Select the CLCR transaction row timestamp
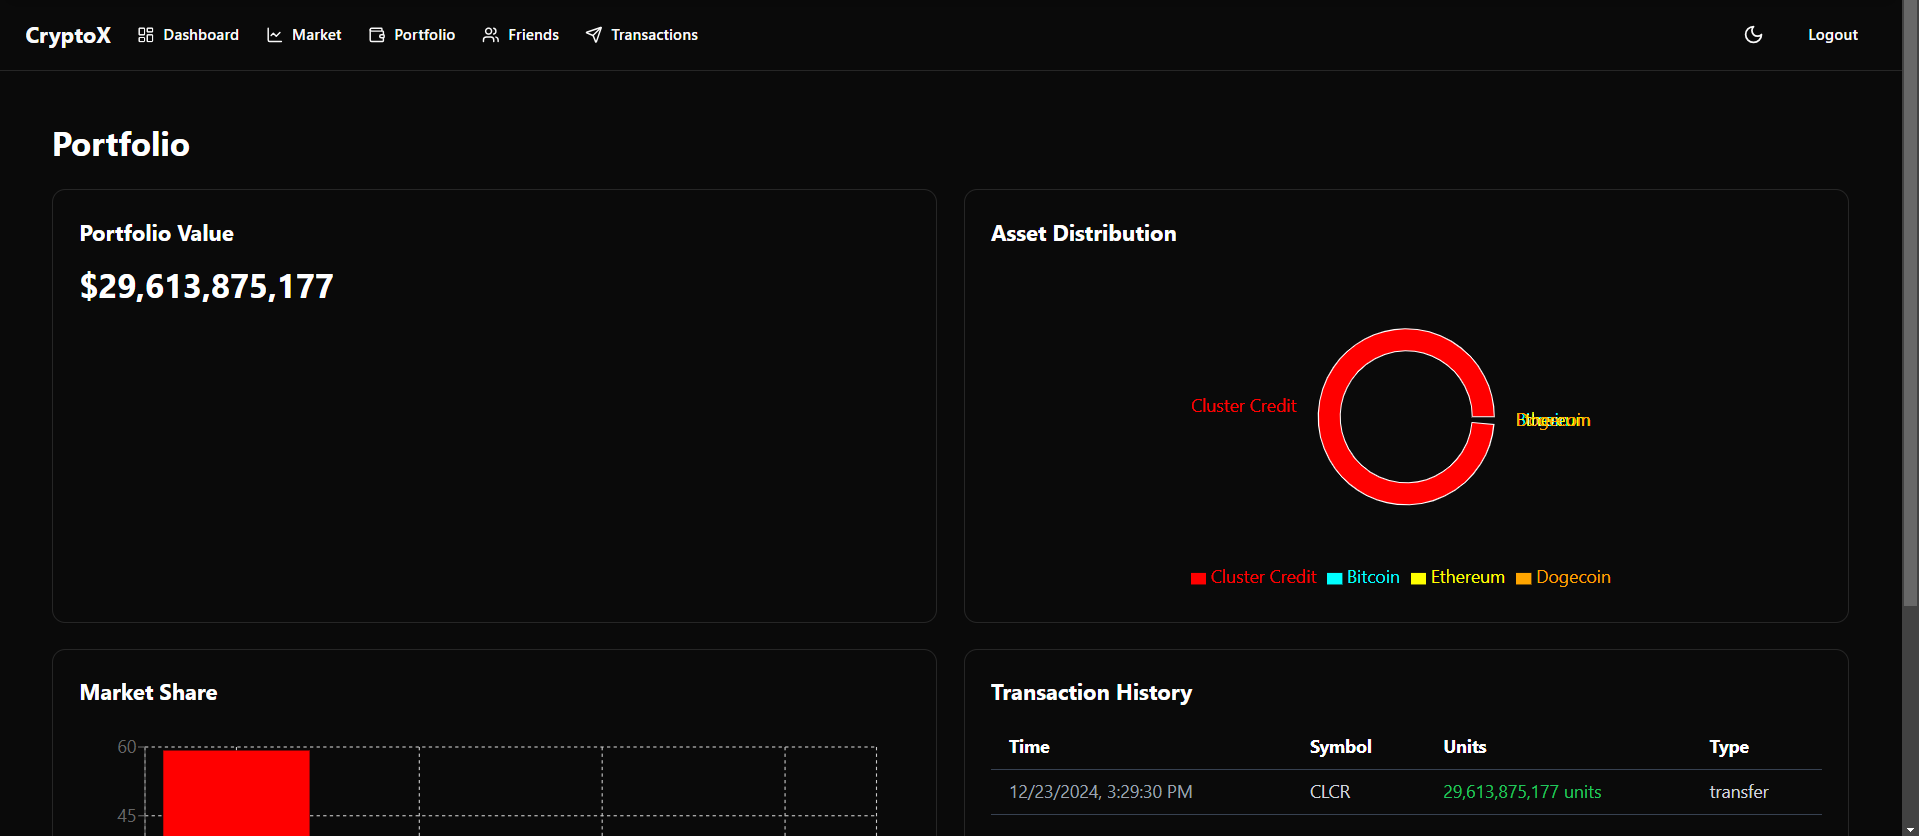 pyautogui.click(x=1100, y=792)
